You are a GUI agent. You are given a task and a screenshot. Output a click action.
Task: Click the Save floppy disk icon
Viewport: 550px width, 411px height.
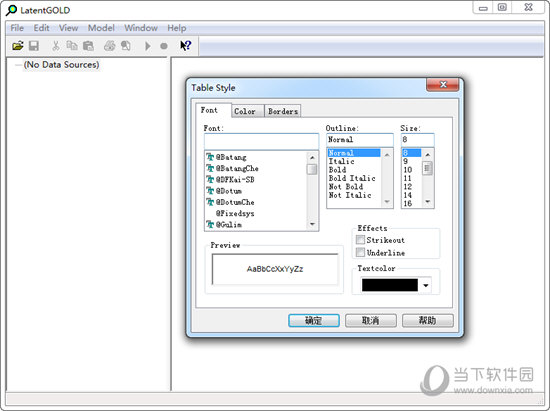[x=34, y=46]
